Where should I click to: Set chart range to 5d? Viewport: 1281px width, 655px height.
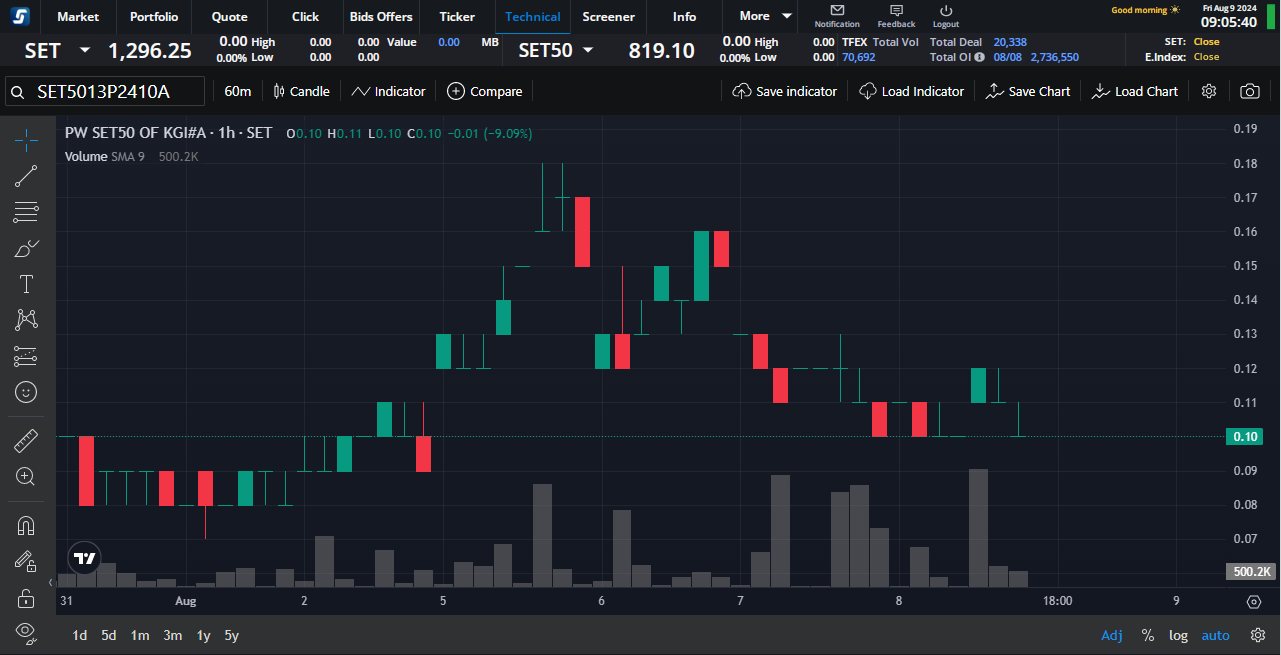point(108,635)
